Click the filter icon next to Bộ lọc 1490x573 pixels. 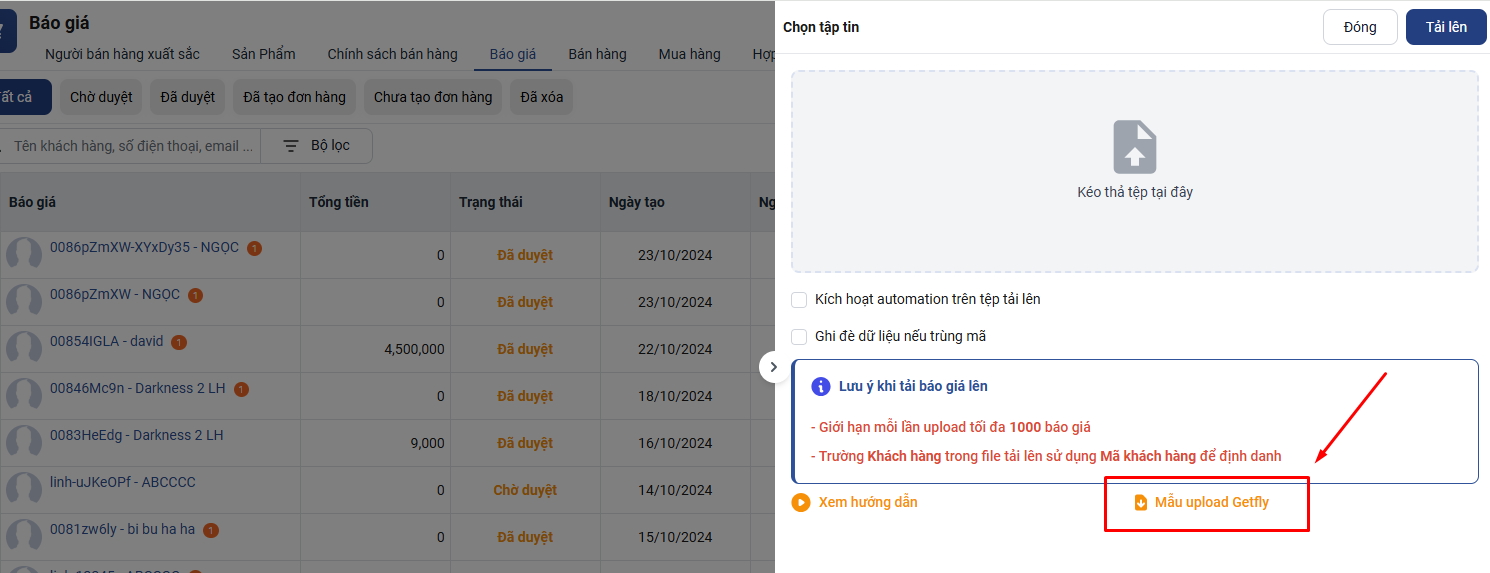pyautogui.click(x=291, y=146)
